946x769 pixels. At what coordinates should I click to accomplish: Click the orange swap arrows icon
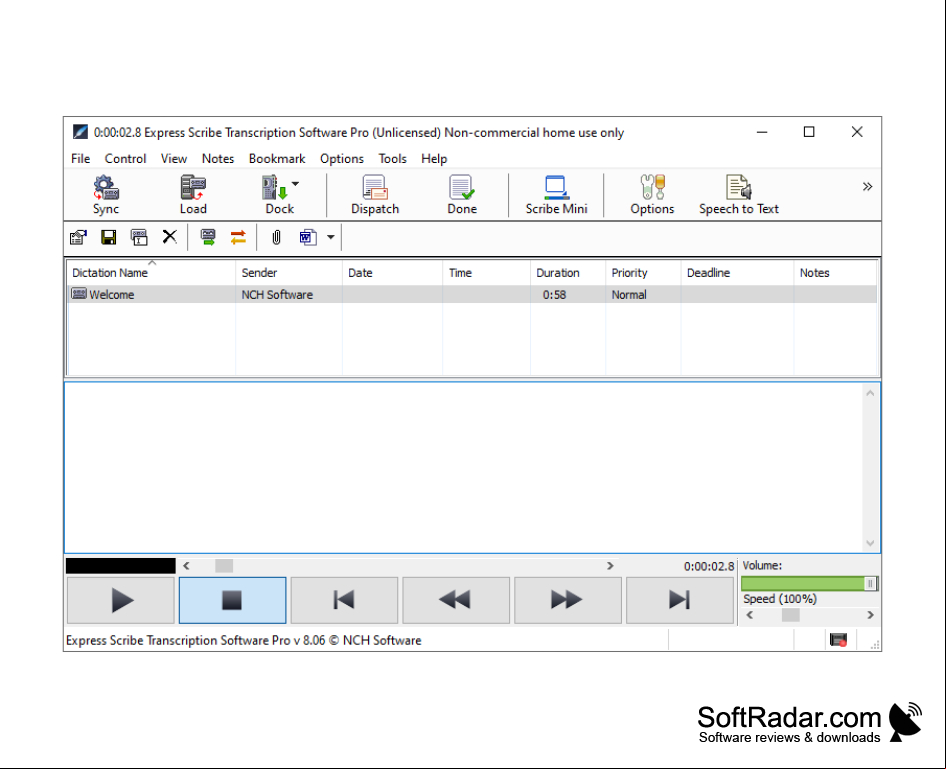coord(238,237)
